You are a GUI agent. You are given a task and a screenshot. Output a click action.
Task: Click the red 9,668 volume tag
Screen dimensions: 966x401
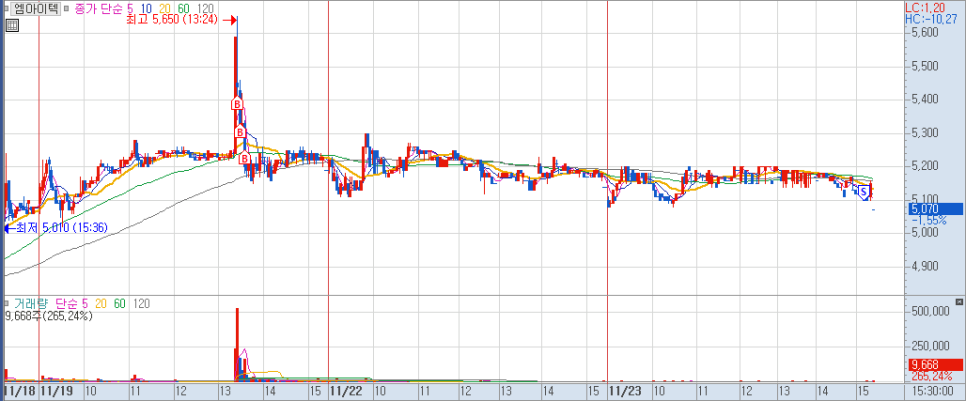pyautogui.click(x=935, y=365)
